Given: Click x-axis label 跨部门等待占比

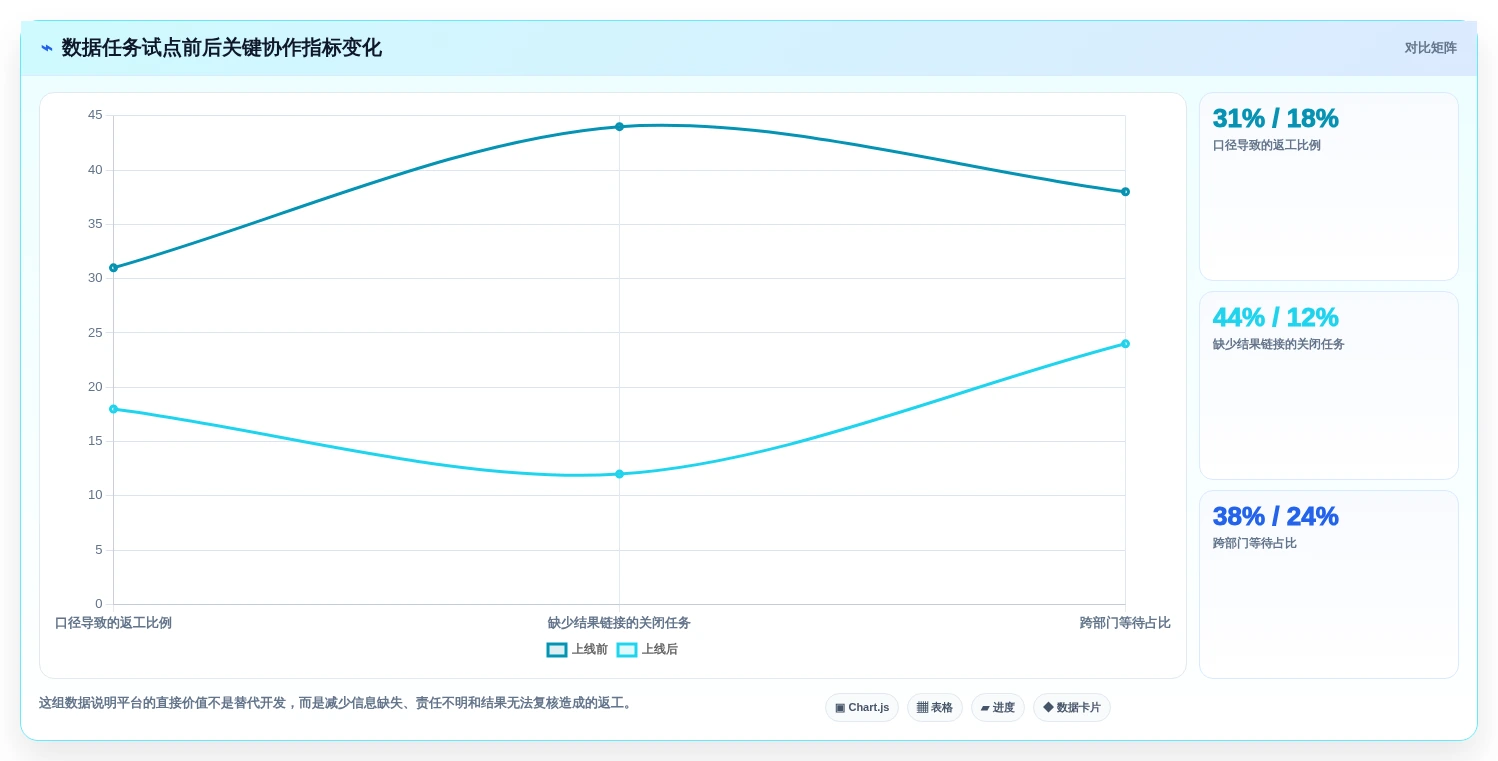Looking at the screenshot, I should [1125, 623].
